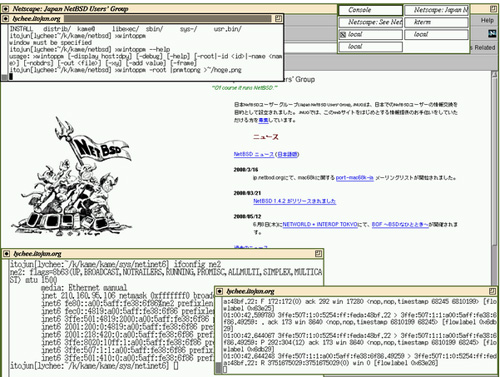Screen dimensions: 500x377
Task: Click the Netscape N logo icon
Action: click(x=492, y=33)
